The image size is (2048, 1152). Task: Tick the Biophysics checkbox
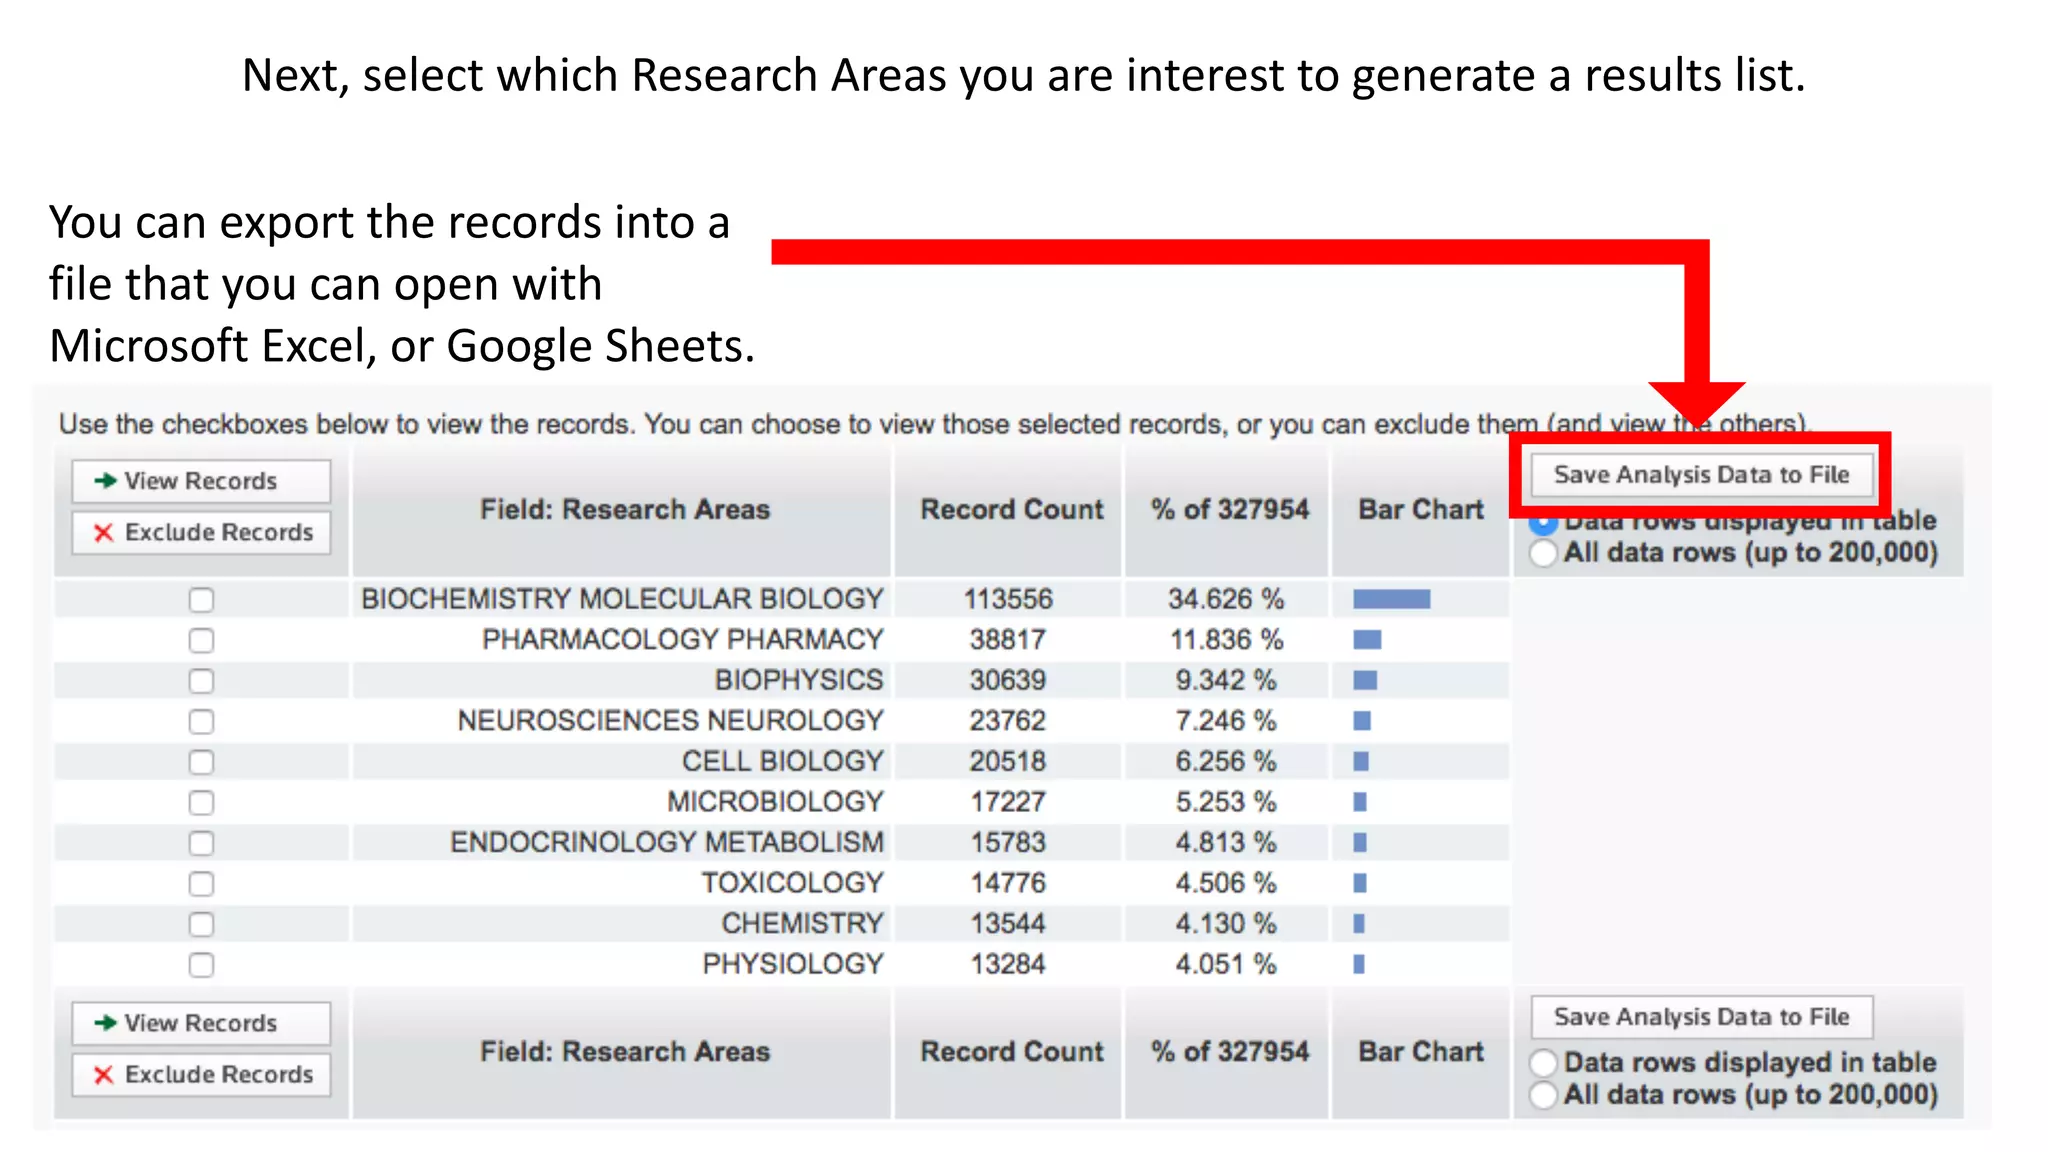pos(202,681)
